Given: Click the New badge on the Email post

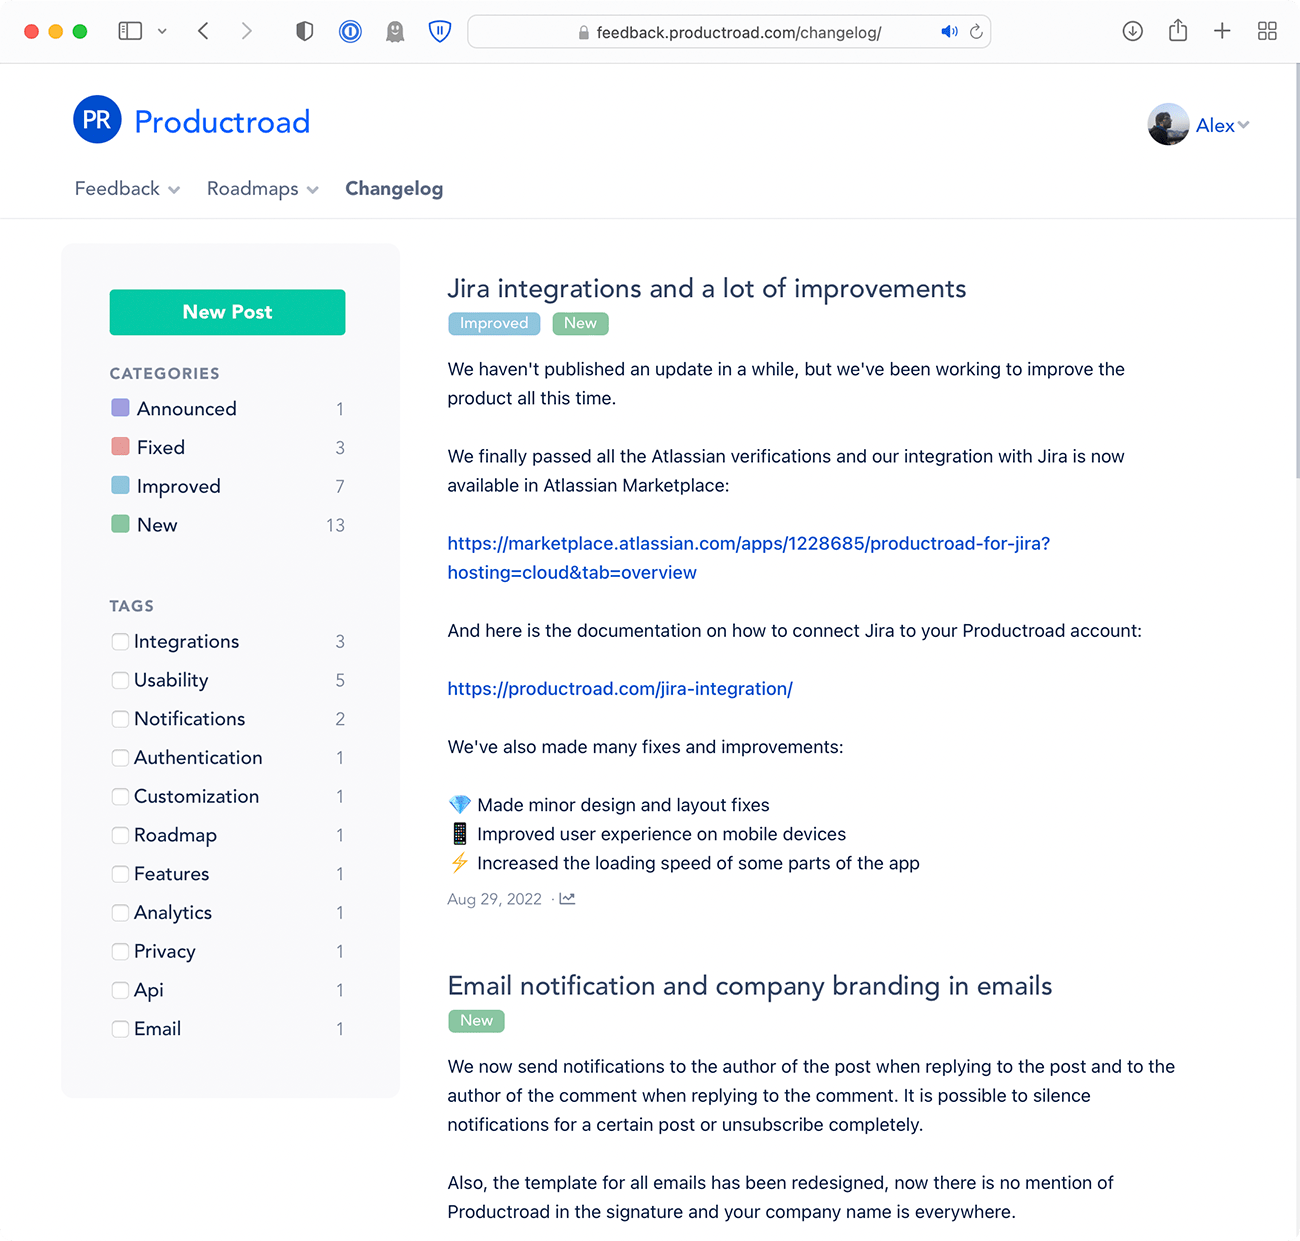Looking at the screenshot, I should click(476, 1021).
